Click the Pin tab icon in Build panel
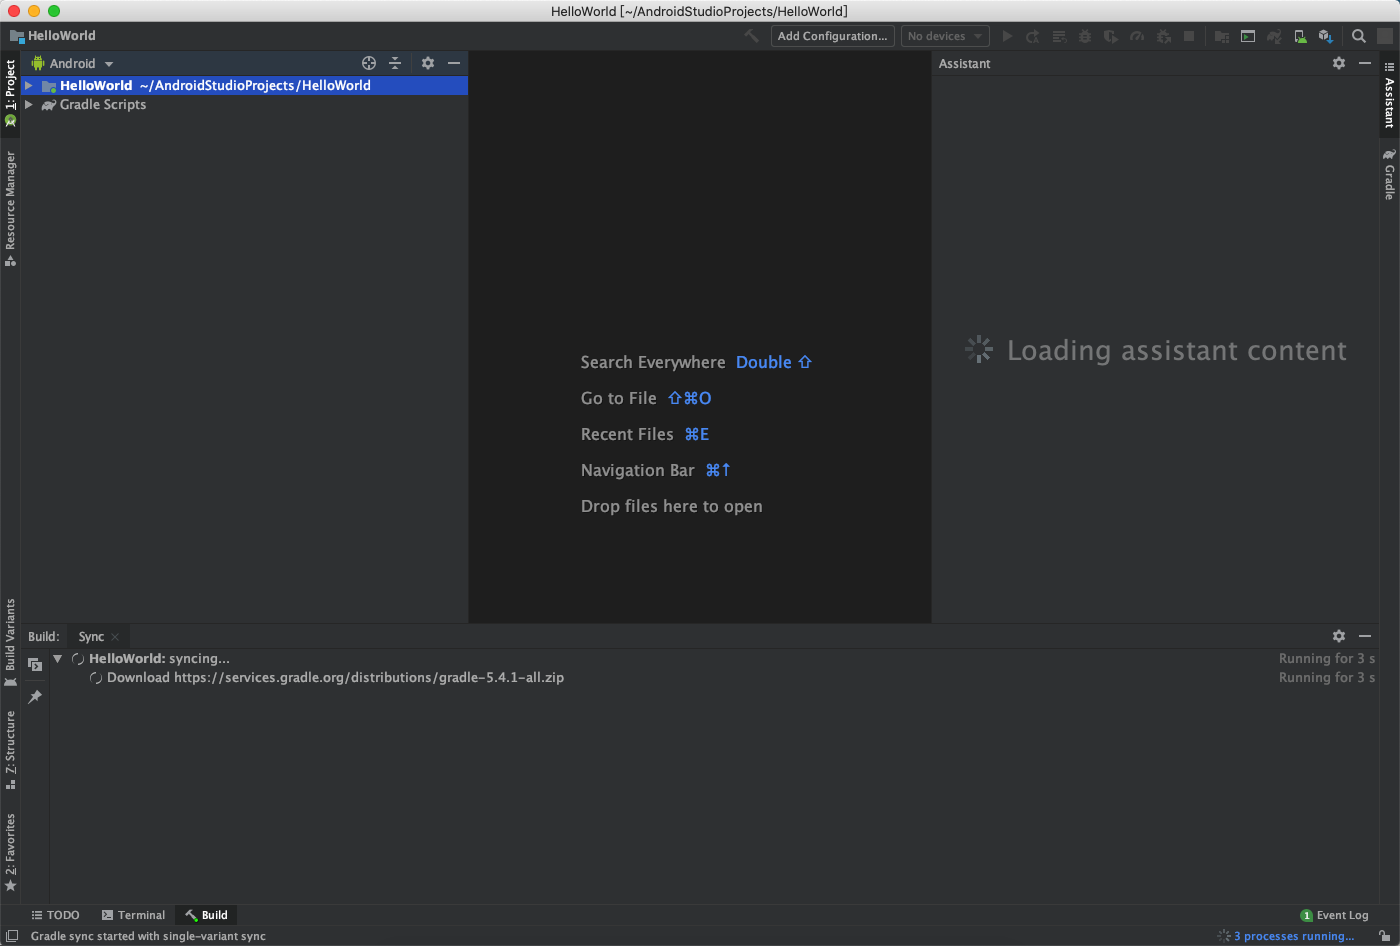Viewport: 1400px width, 946px height. [35, 697]
